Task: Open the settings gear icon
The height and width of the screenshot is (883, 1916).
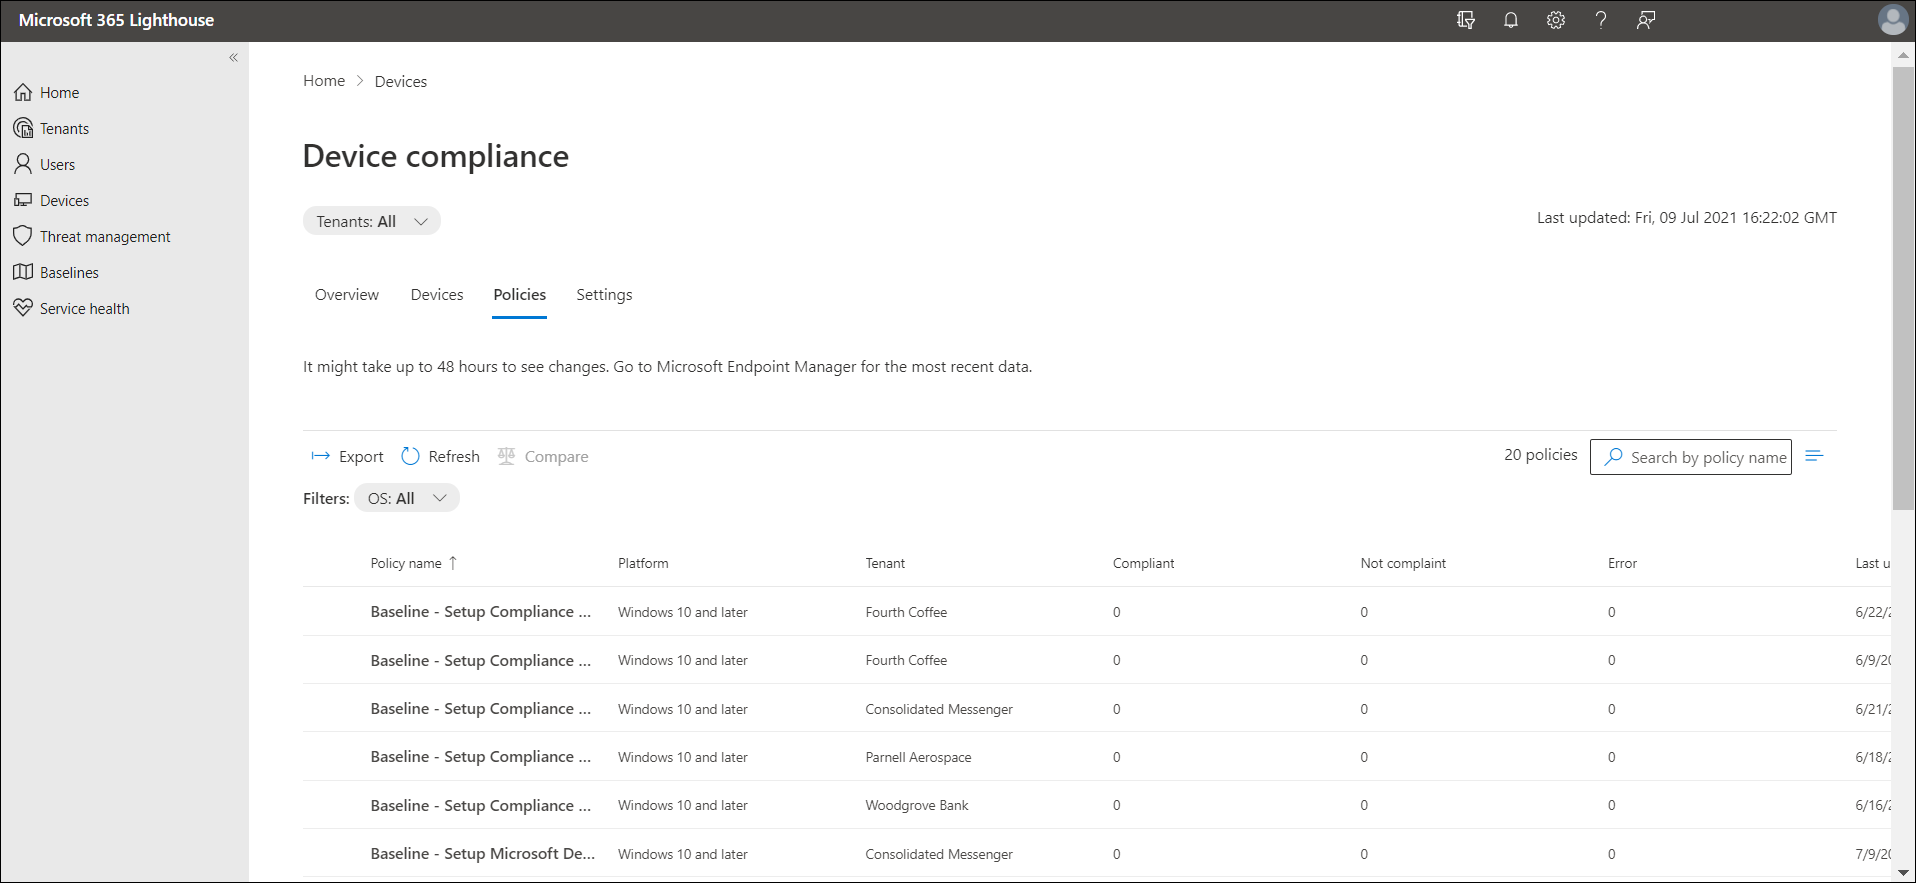Action: [1555, 20]
